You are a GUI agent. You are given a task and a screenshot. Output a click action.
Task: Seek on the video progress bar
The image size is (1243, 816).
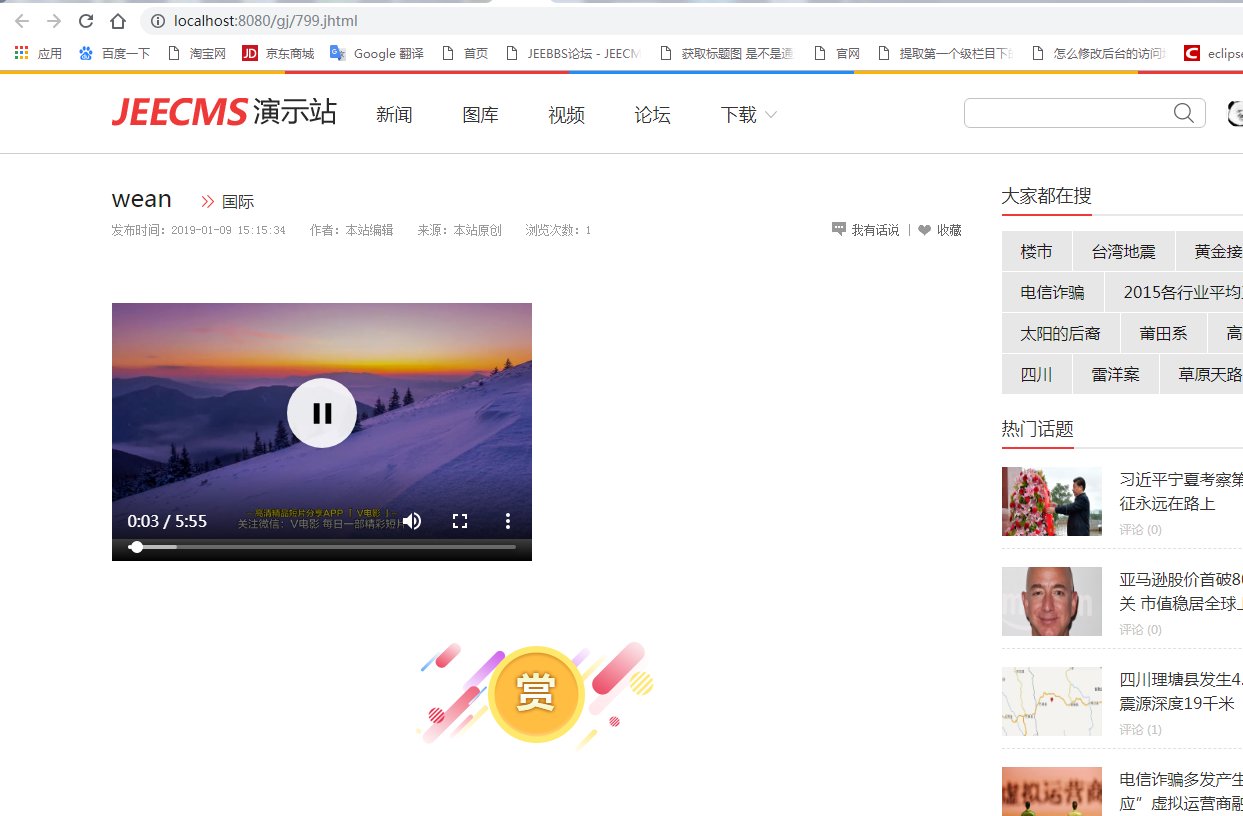[322, 547]
